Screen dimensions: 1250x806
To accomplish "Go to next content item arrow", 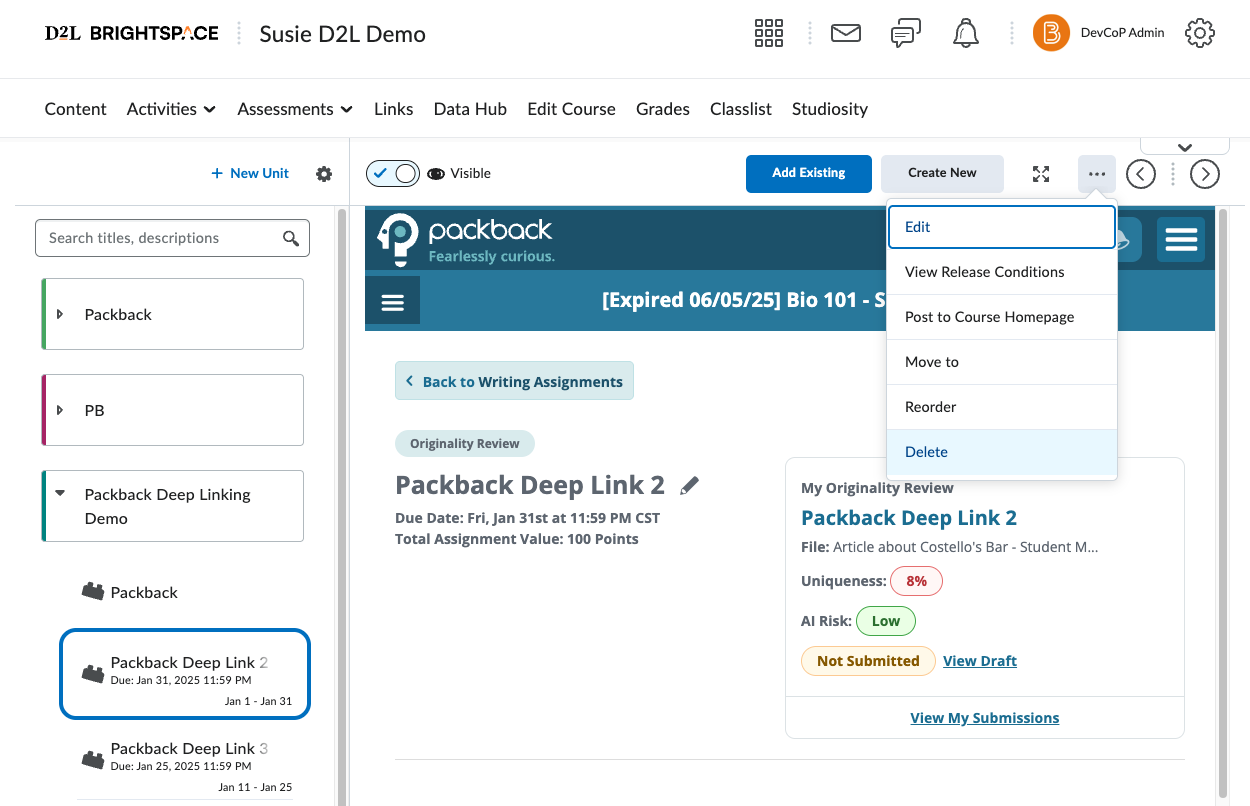I will tap(1205, 174).
